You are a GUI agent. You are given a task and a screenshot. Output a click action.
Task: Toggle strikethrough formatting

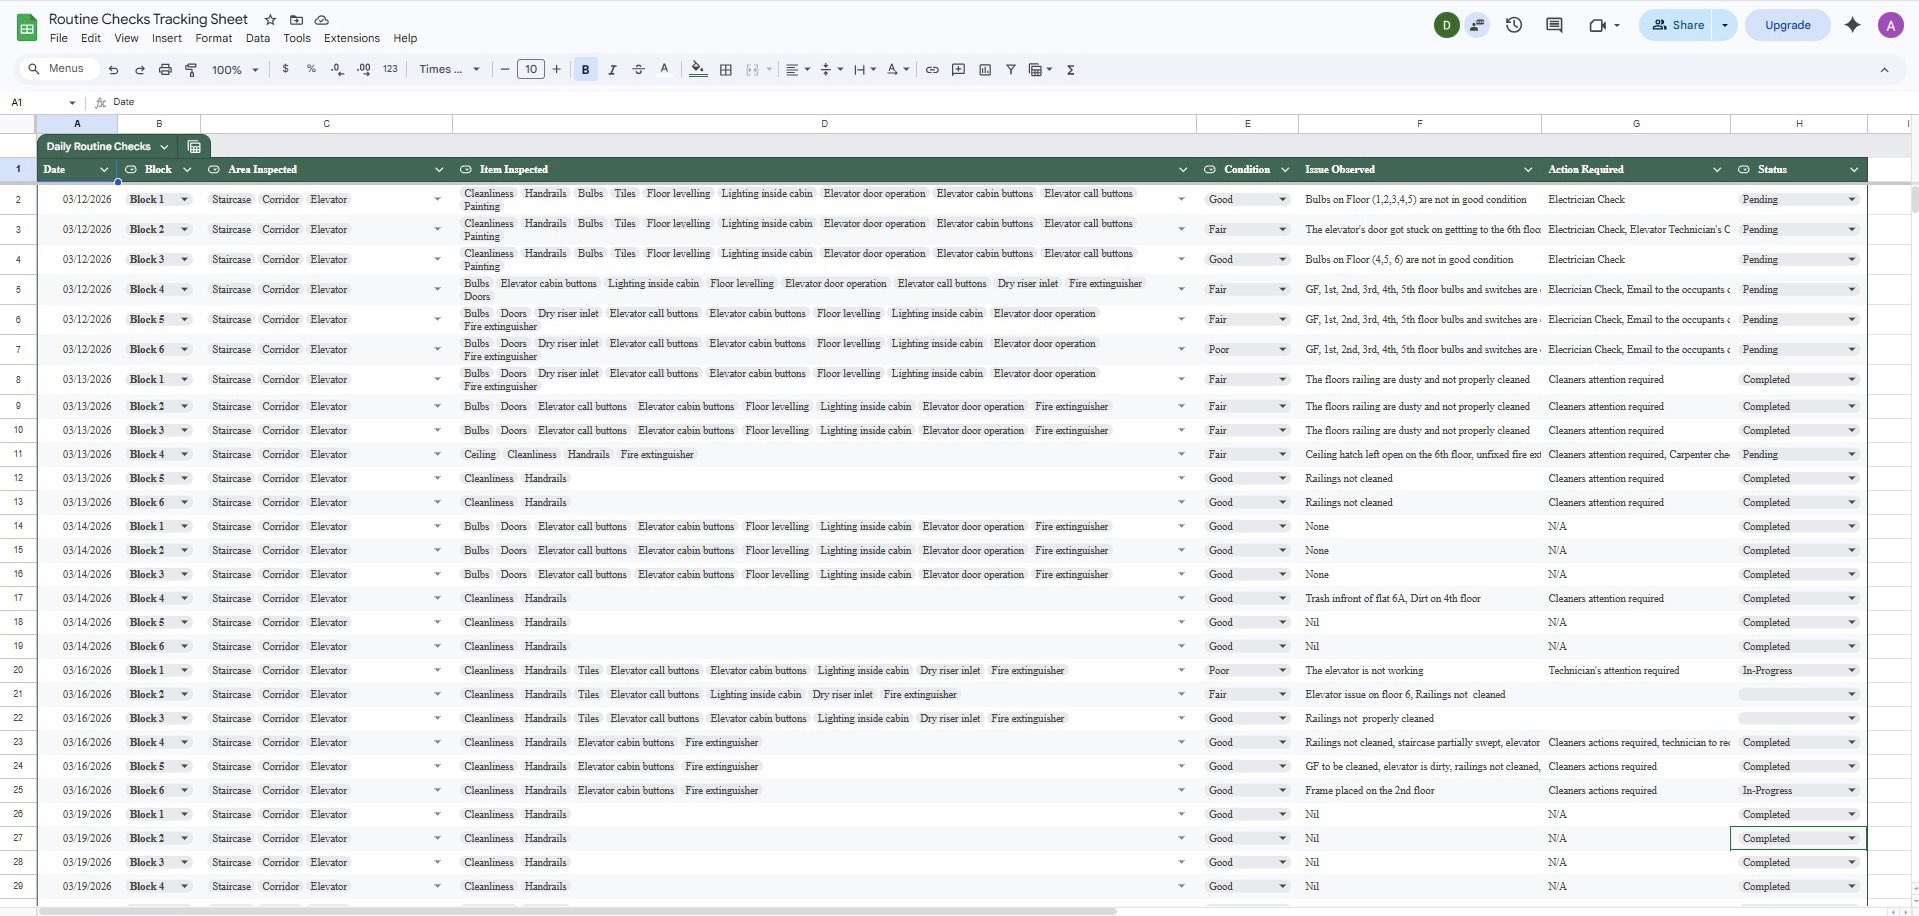638,70
